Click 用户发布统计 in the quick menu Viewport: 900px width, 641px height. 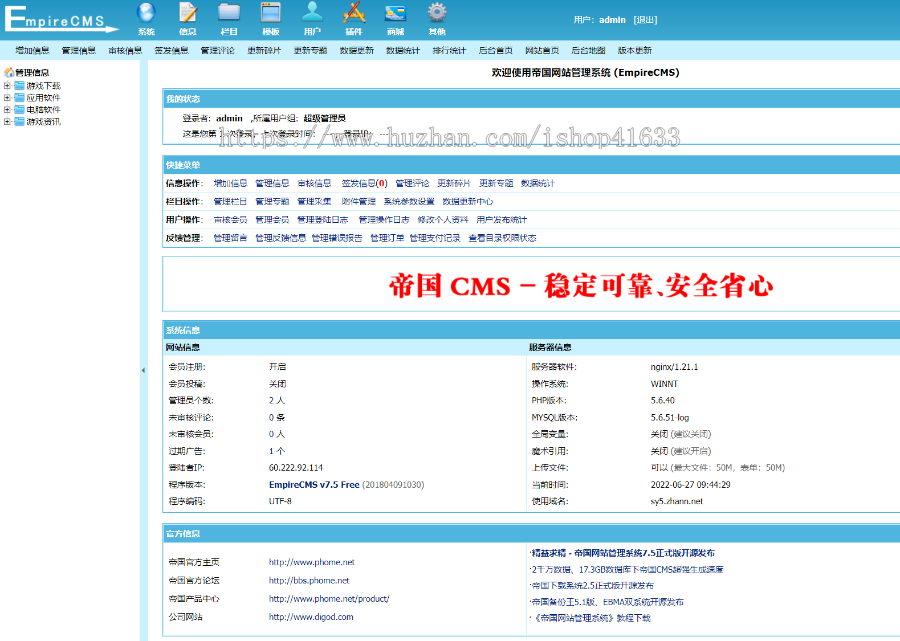502,220
